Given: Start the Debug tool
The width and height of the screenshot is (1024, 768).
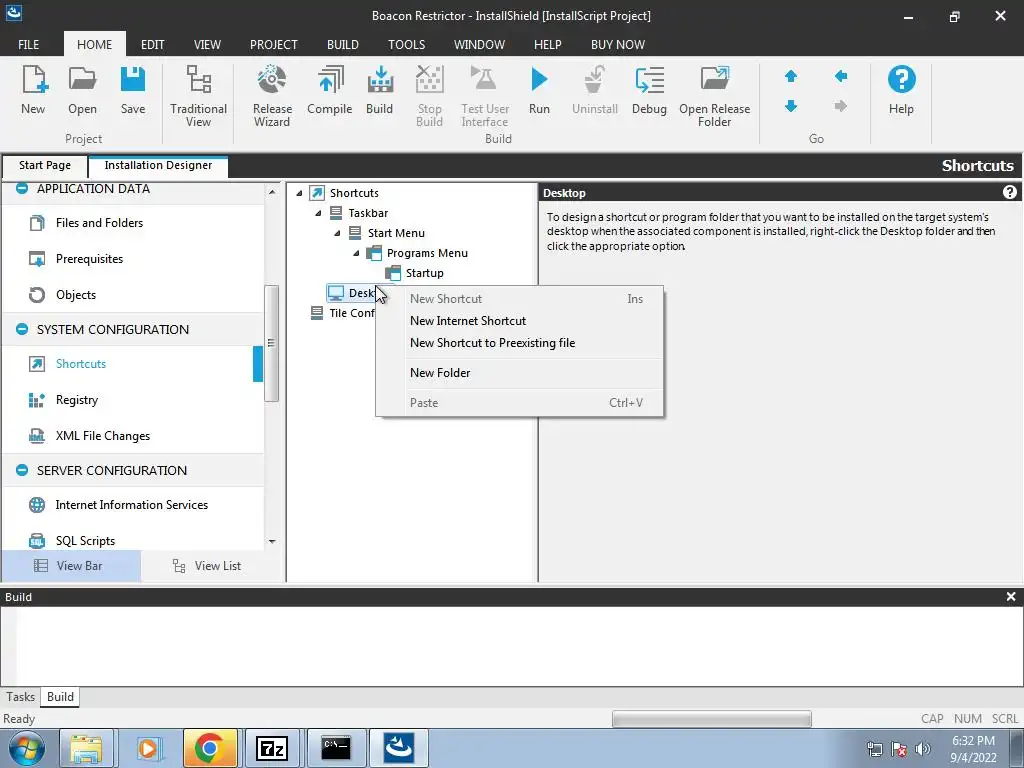Looking at the screenshot, I should 649,90.
